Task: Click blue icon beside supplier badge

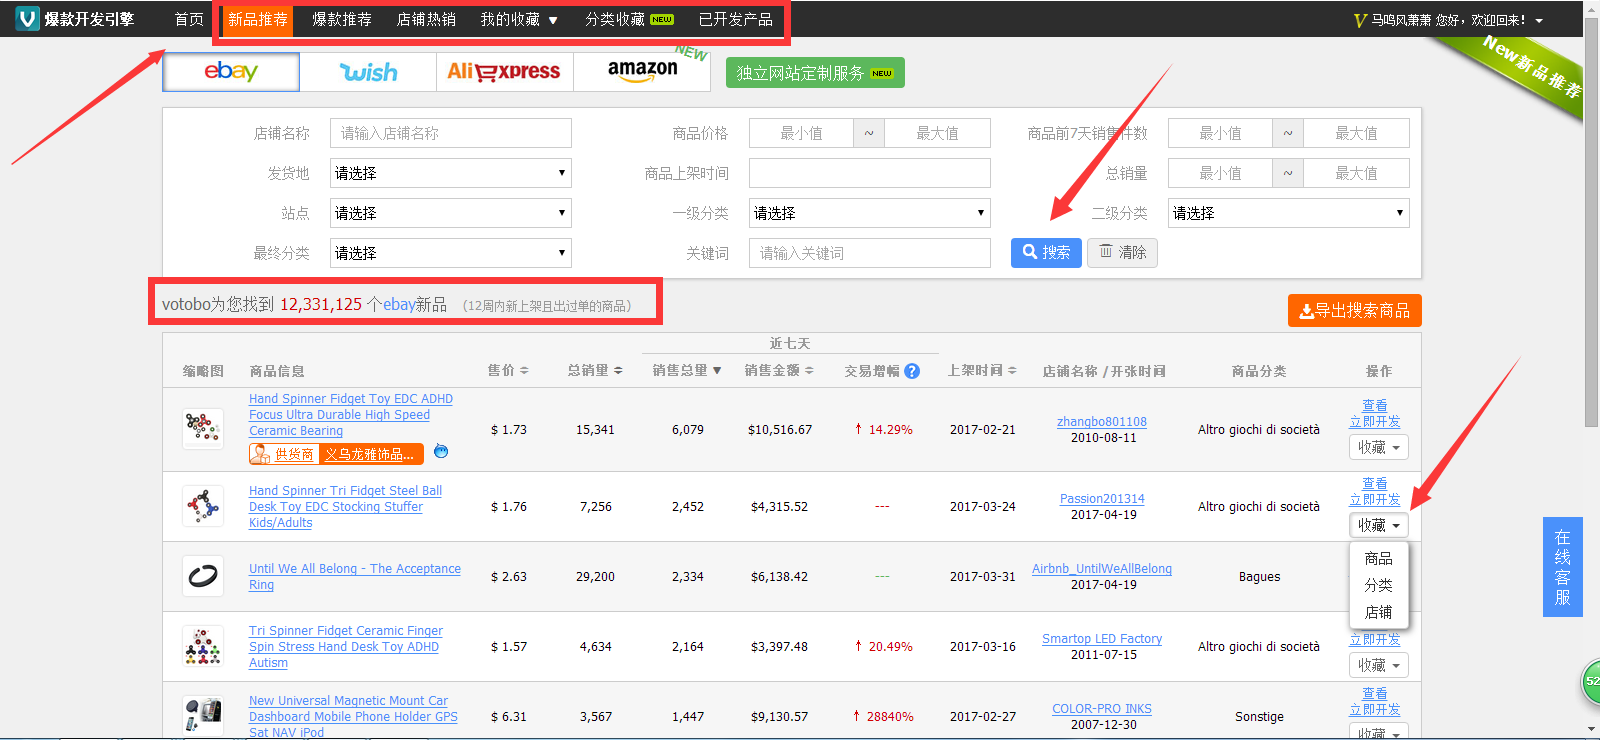Action: click(x=441, y=451)
